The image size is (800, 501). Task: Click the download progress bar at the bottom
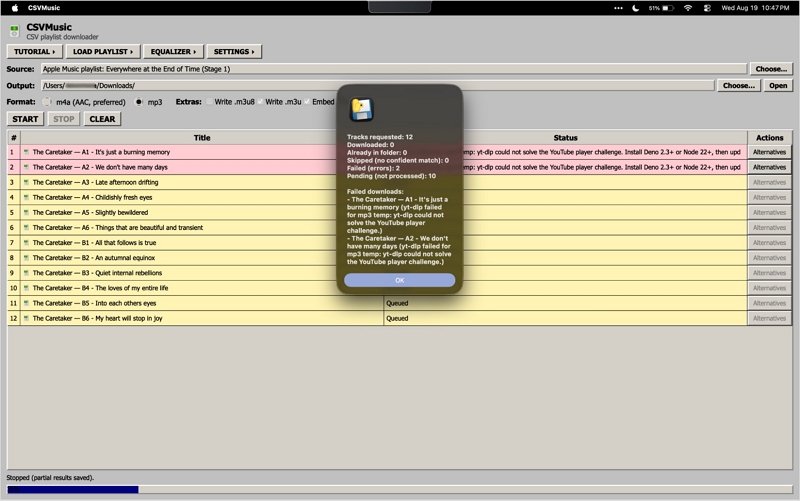tap(399, 490)
